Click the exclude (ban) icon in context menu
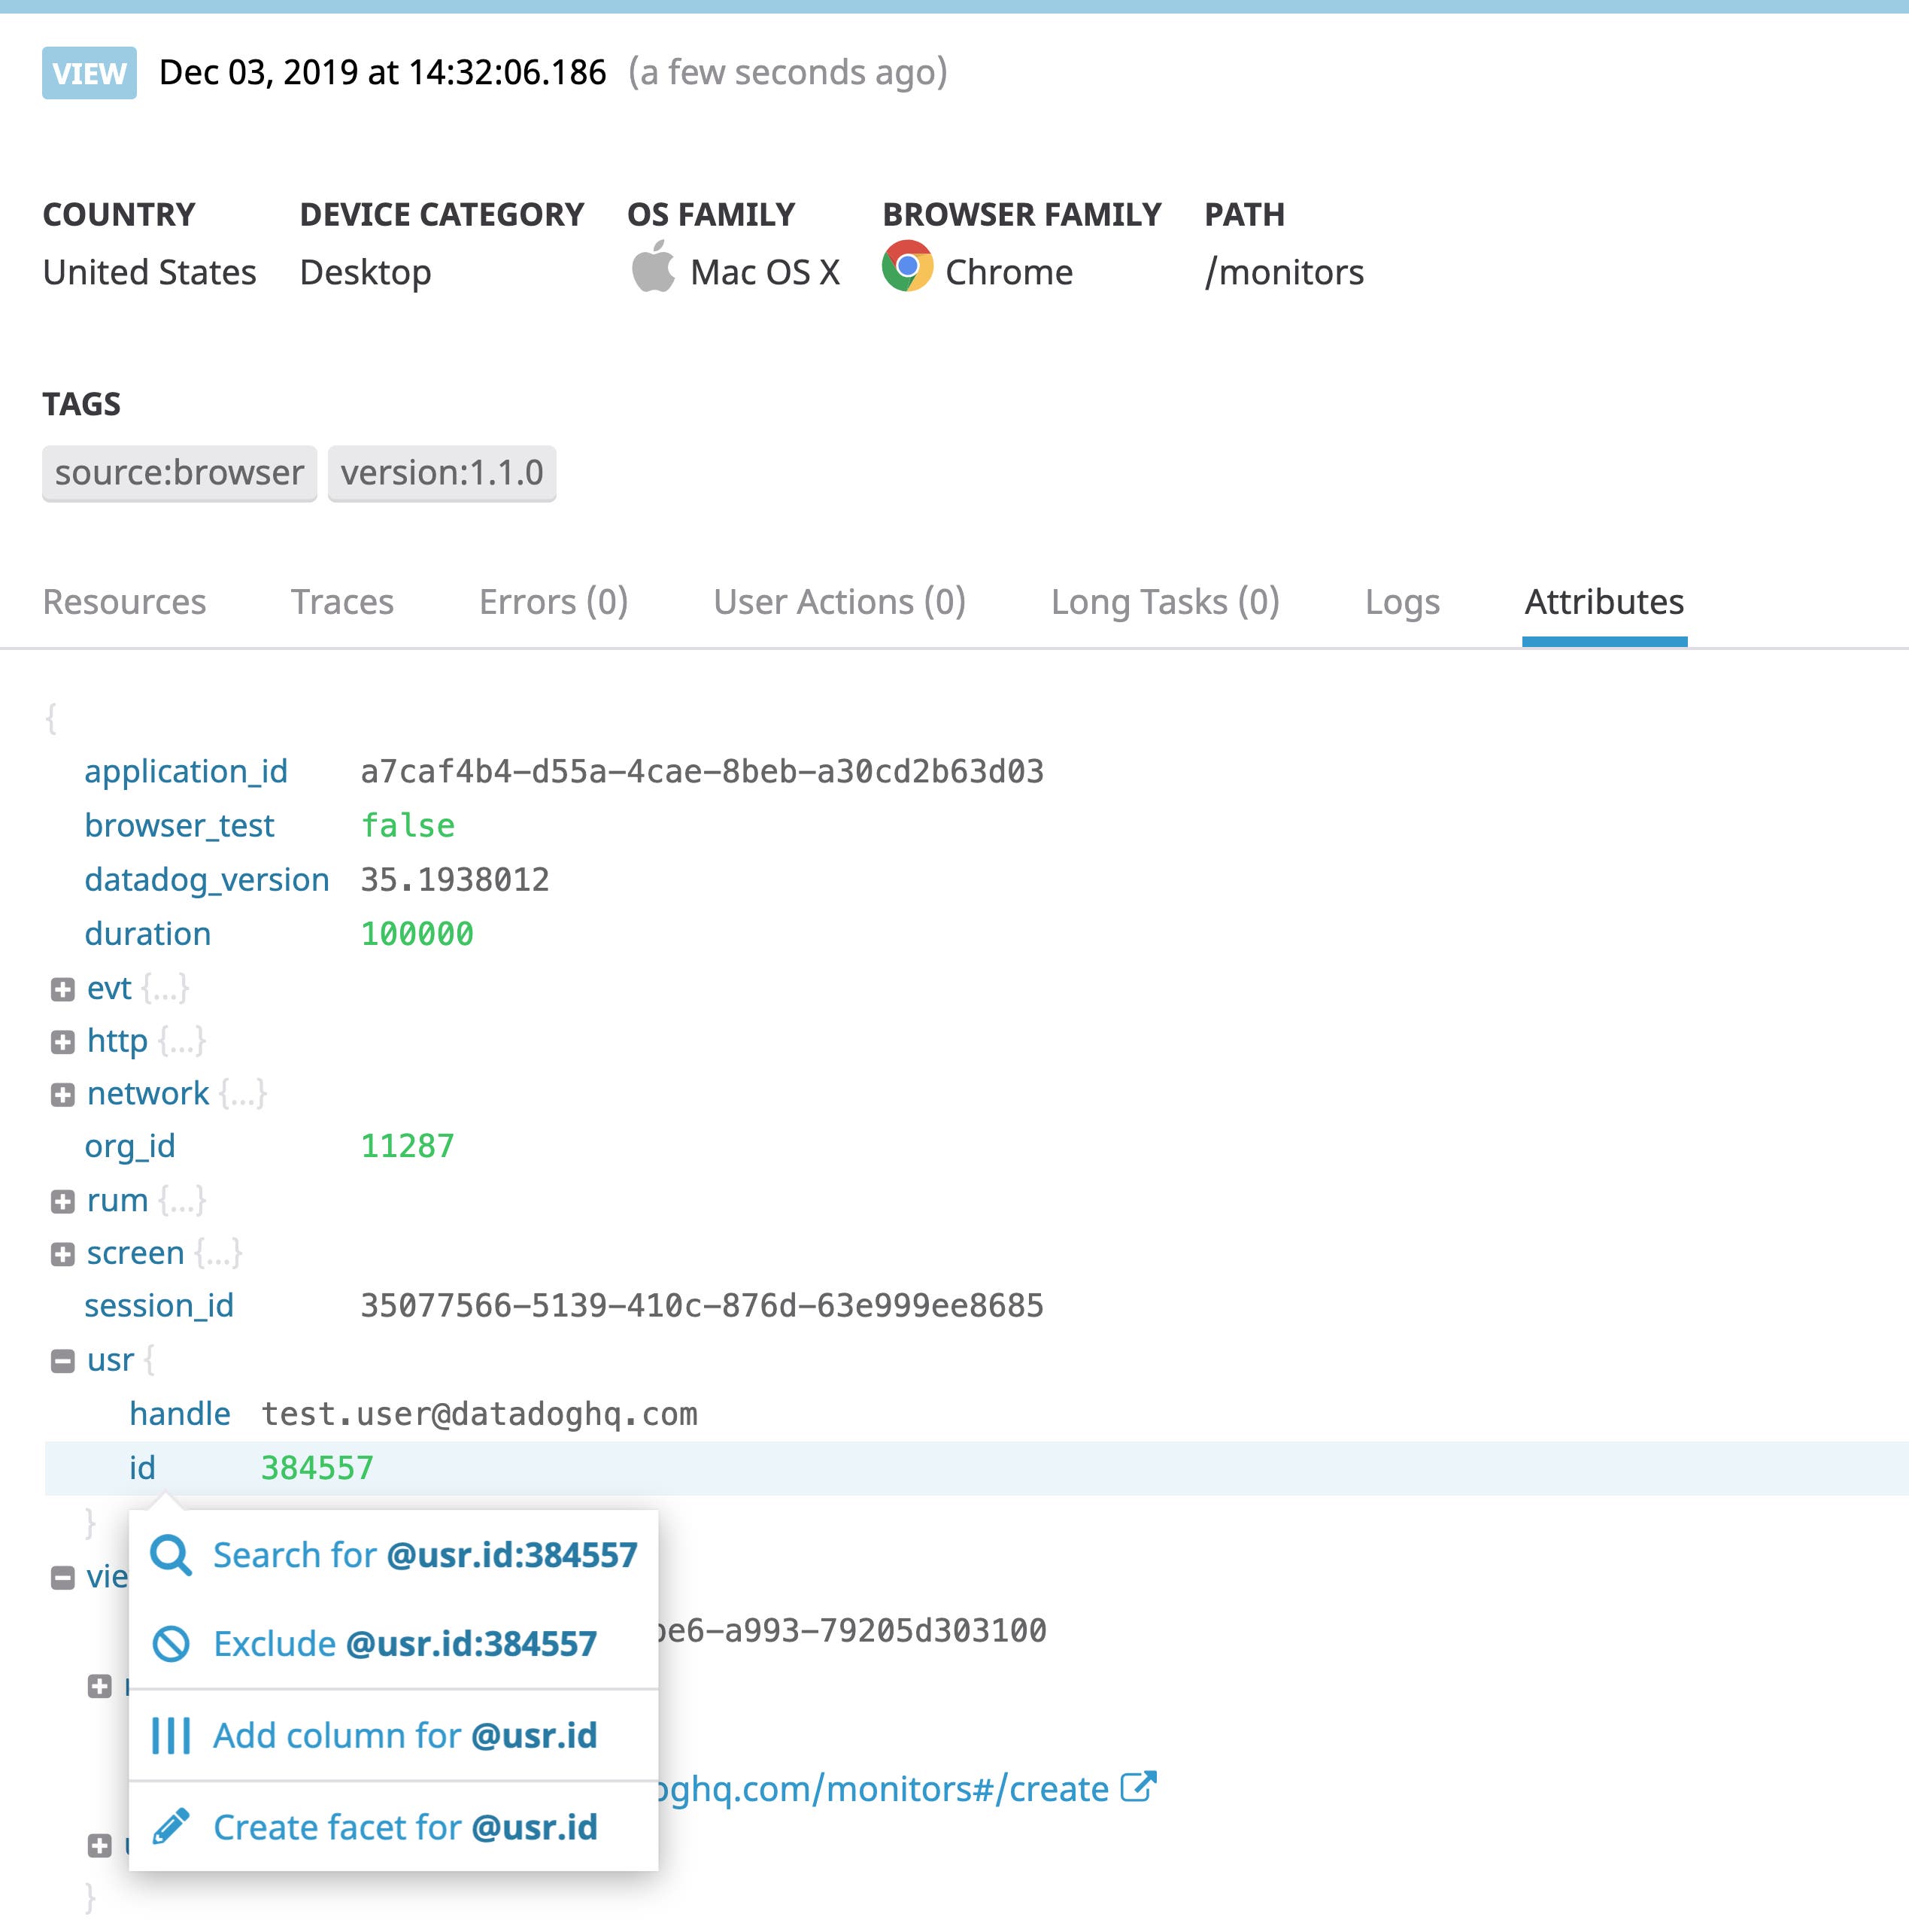Viewport: 1909px width, 1932px height. point(172,1643)
